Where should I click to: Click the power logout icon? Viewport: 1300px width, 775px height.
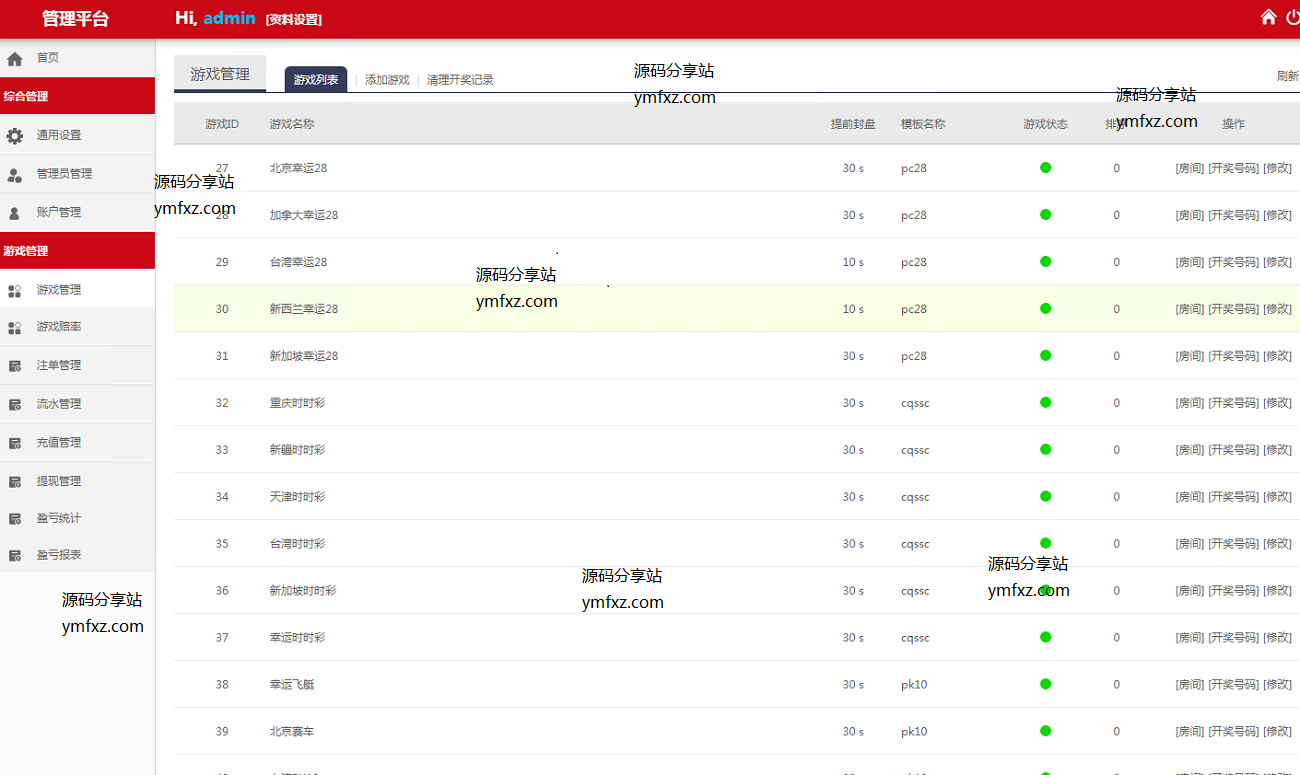(1292, 17)
